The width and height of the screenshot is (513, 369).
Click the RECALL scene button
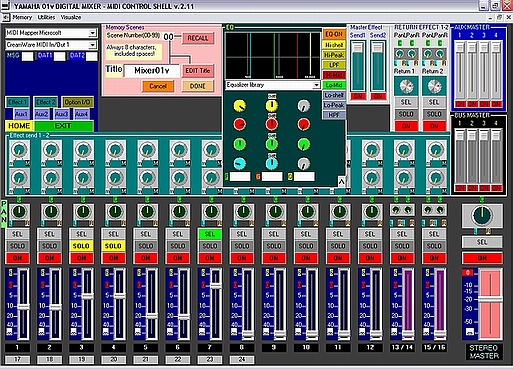click(x=198, y=38)
